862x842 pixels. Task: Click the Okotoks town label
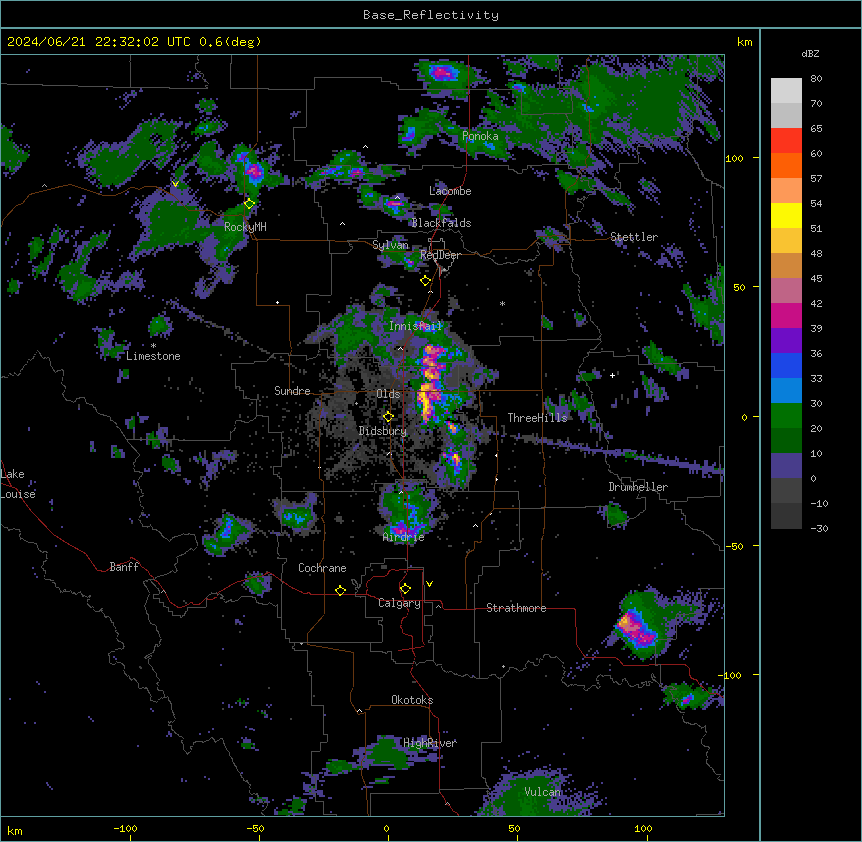412,700
